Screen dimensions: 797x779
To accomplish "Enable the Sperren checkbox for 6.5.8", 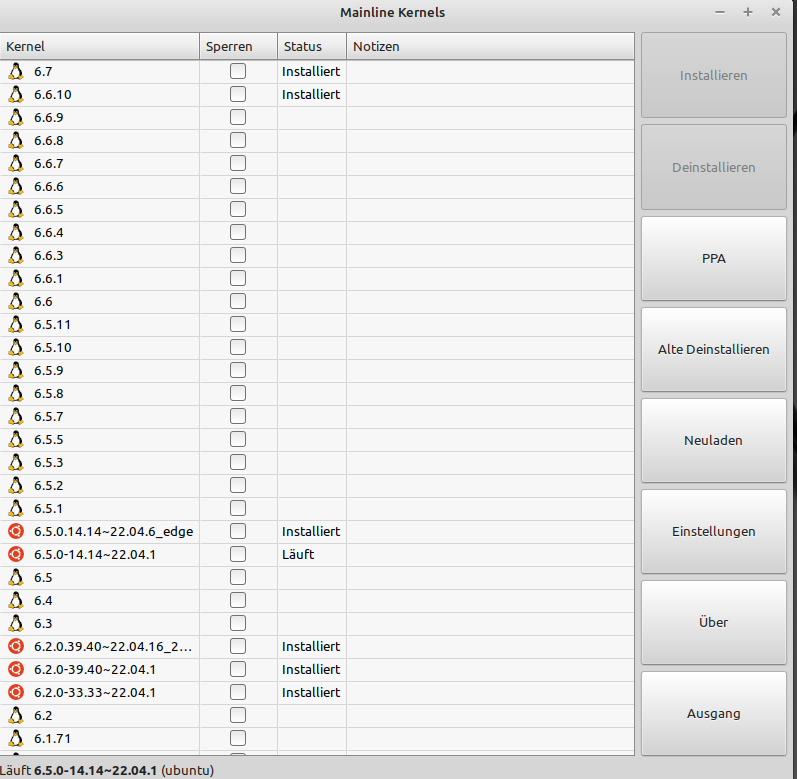I will pyautogui.click(x=238, y=393).
